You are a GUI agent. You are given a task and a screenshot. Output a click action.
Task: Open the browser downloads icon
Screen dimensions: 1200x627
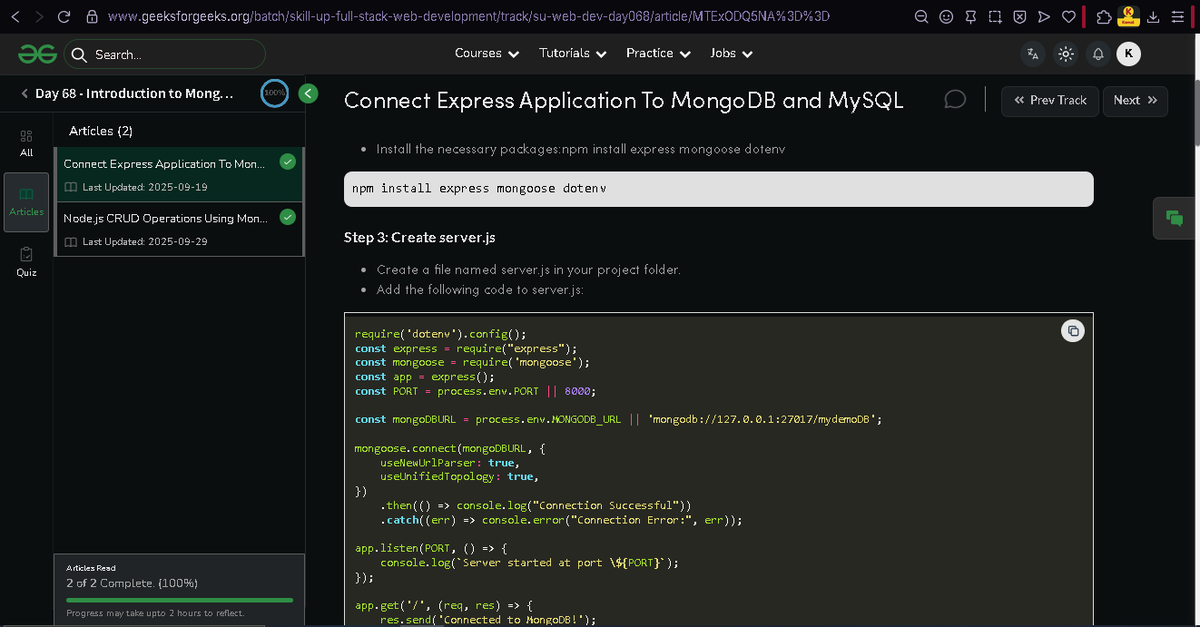[x=1153, y=17]
